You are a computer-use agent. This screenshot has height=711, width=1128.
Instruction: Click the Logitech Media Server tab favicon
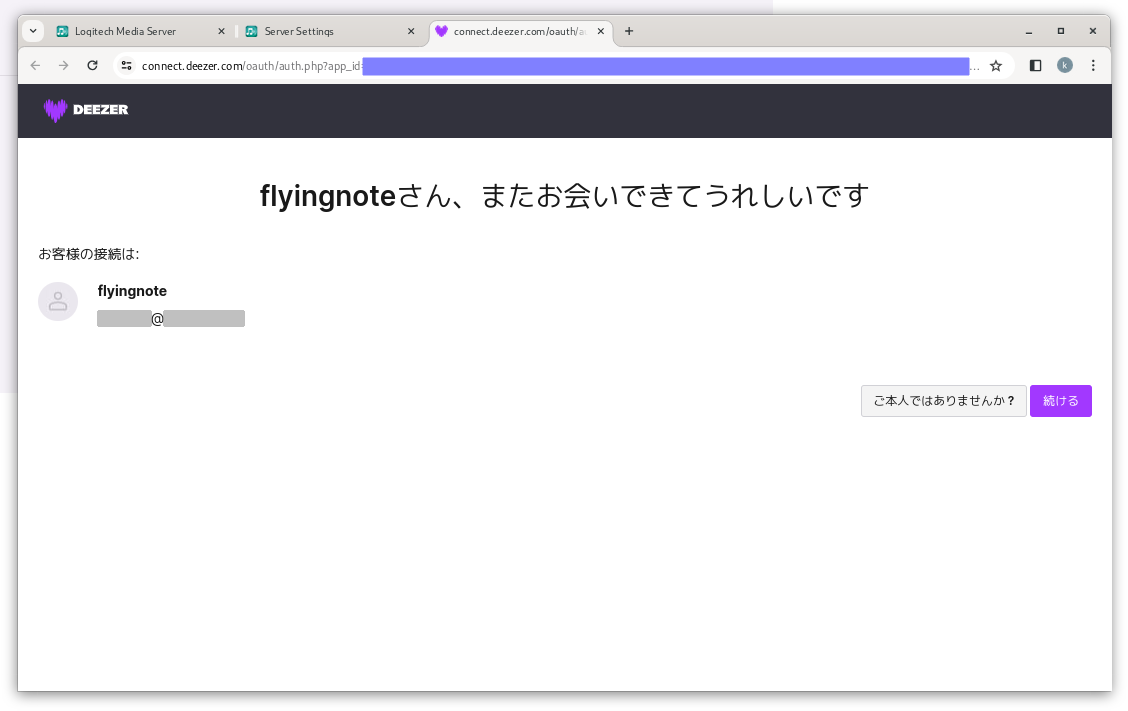coord(63,32)
